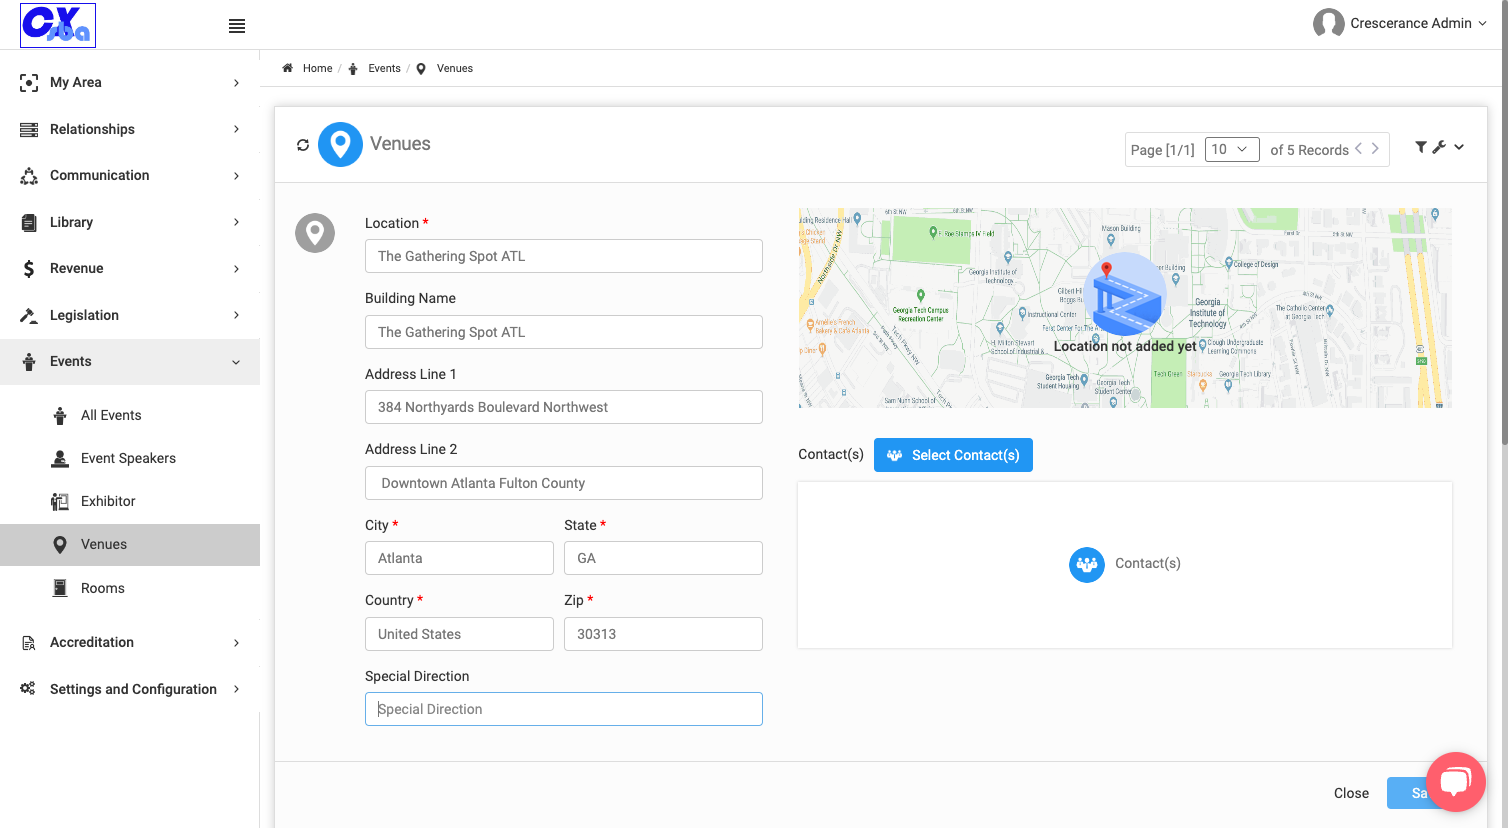Expand the Revenue menu
Image resolution: width=1508 pixels, height=828 pixels.
(x=130, y=268)
